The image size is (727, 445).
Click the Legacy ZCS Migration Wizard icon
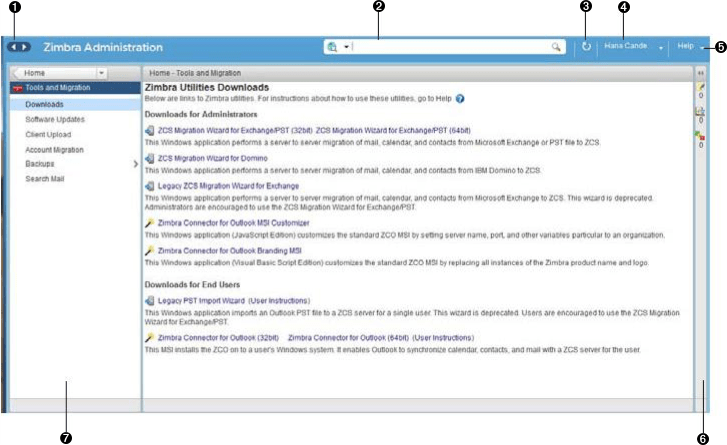149,186
